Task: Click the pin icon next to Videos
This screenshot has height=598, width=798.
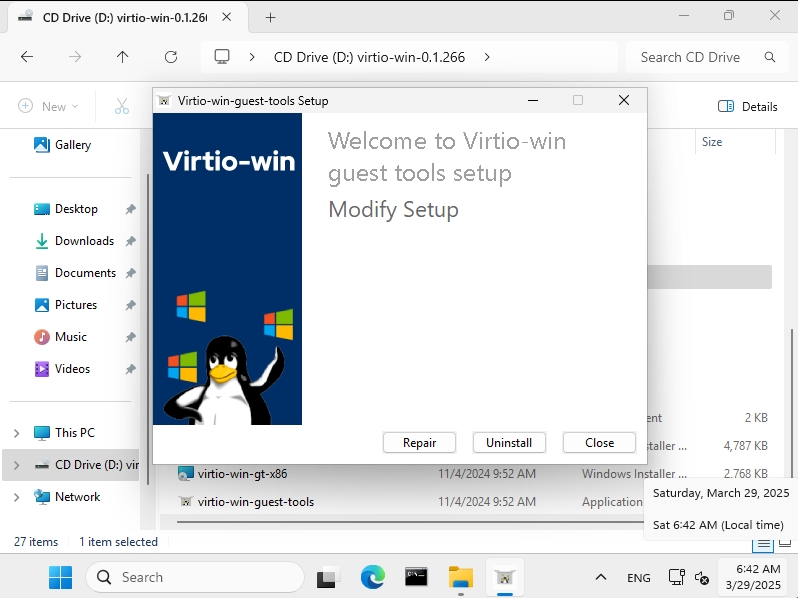Action: tap(131, 369)
